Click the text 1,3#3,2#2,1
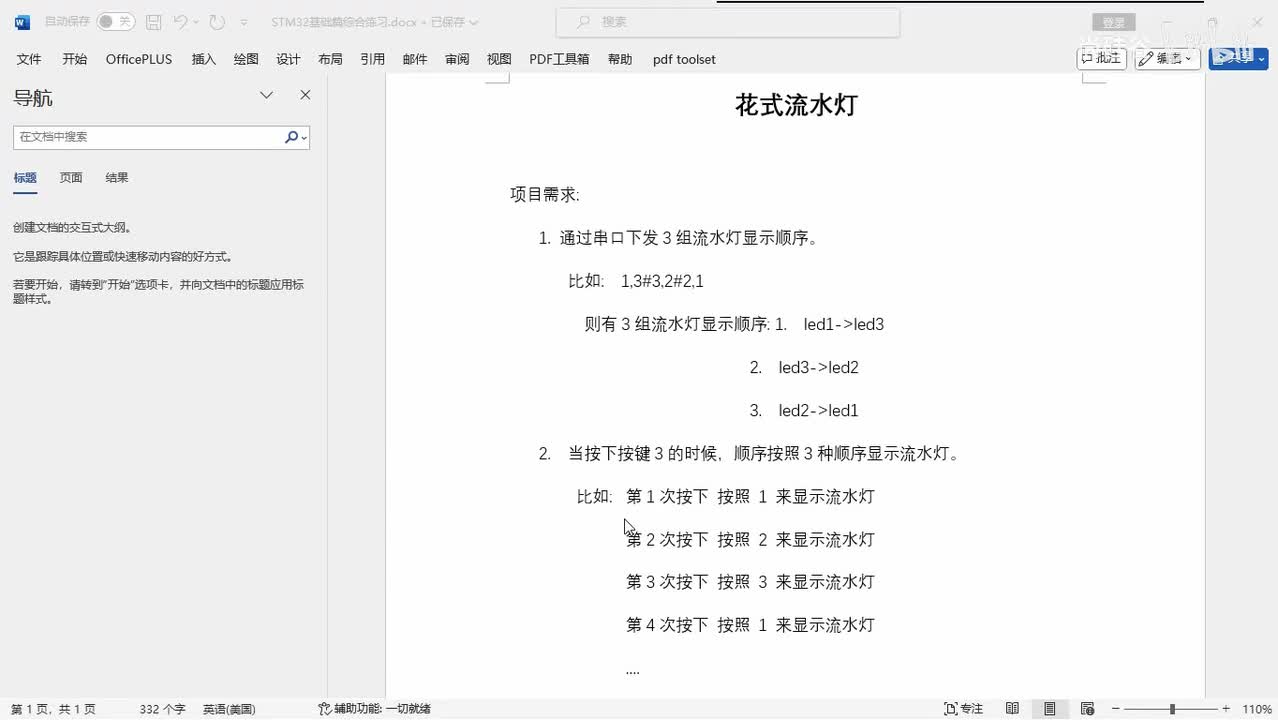The image size is (1278, 720). [662, 282]
